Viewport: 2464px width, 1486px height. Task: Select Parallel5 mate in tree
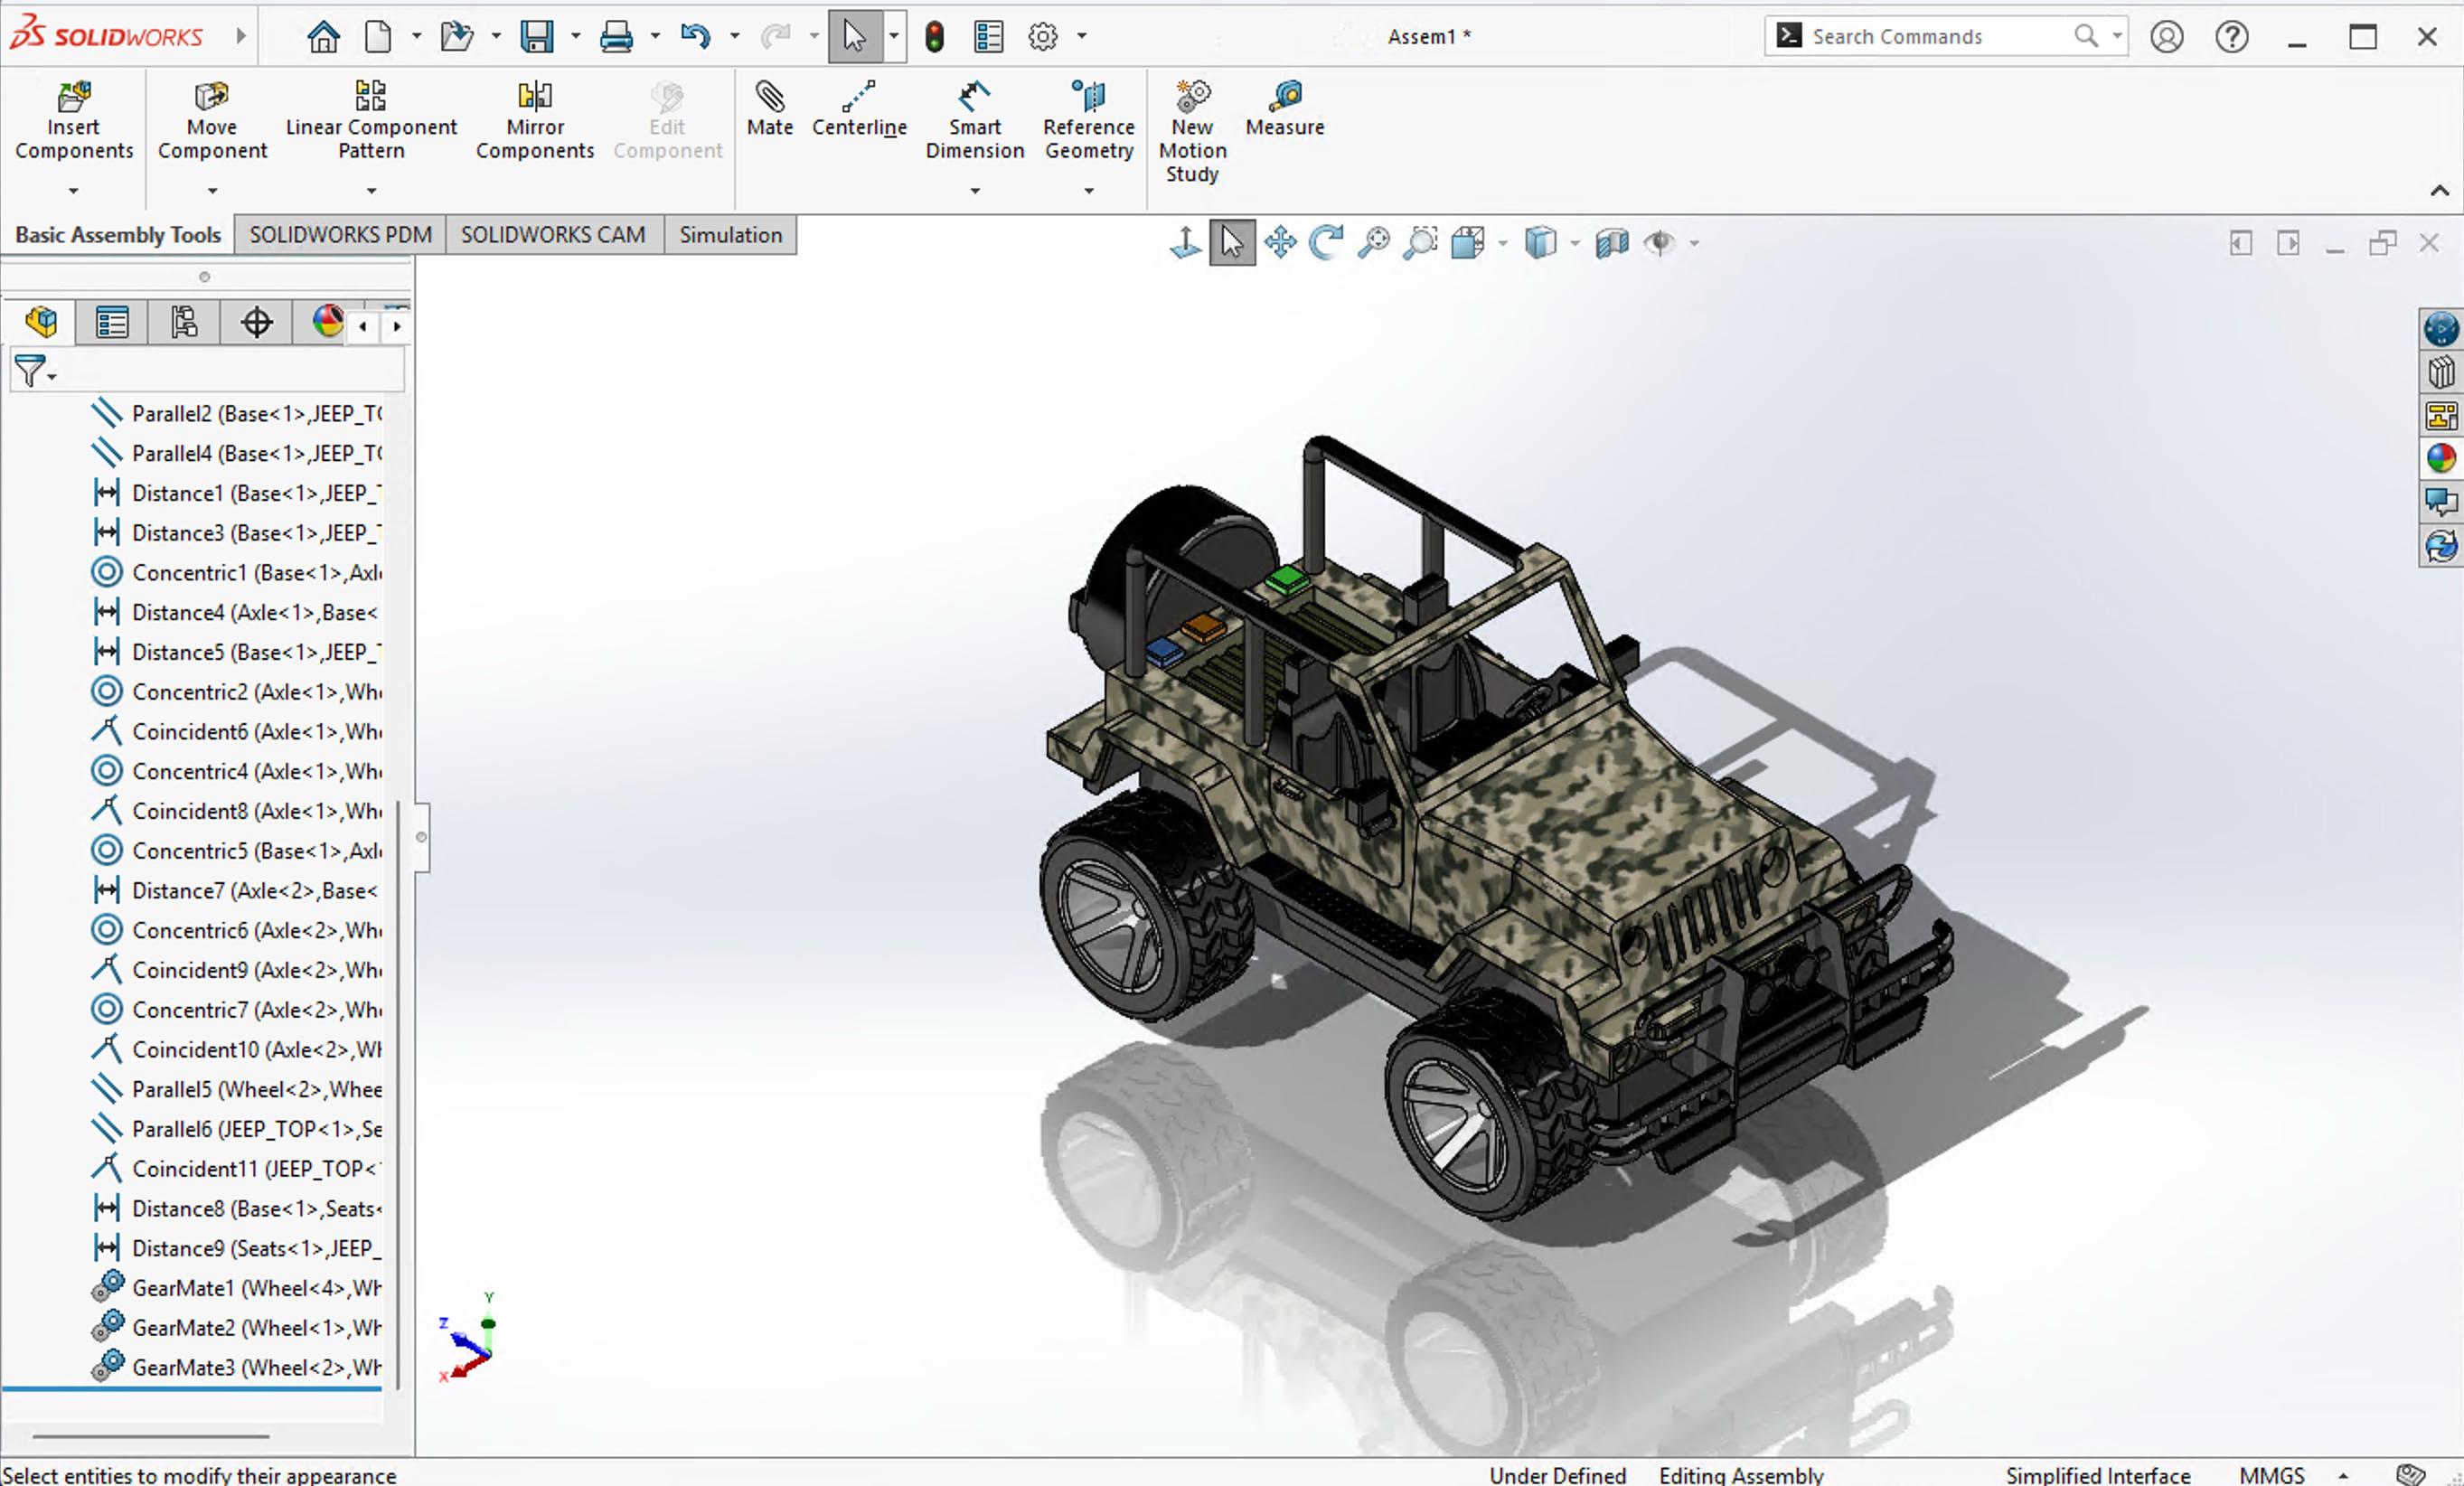[235, 1089]
